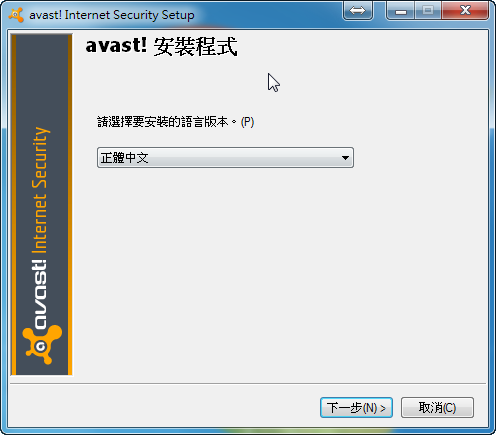
Task: Click the avast! icon in the title bar
Action: click(x=16, y=15)
